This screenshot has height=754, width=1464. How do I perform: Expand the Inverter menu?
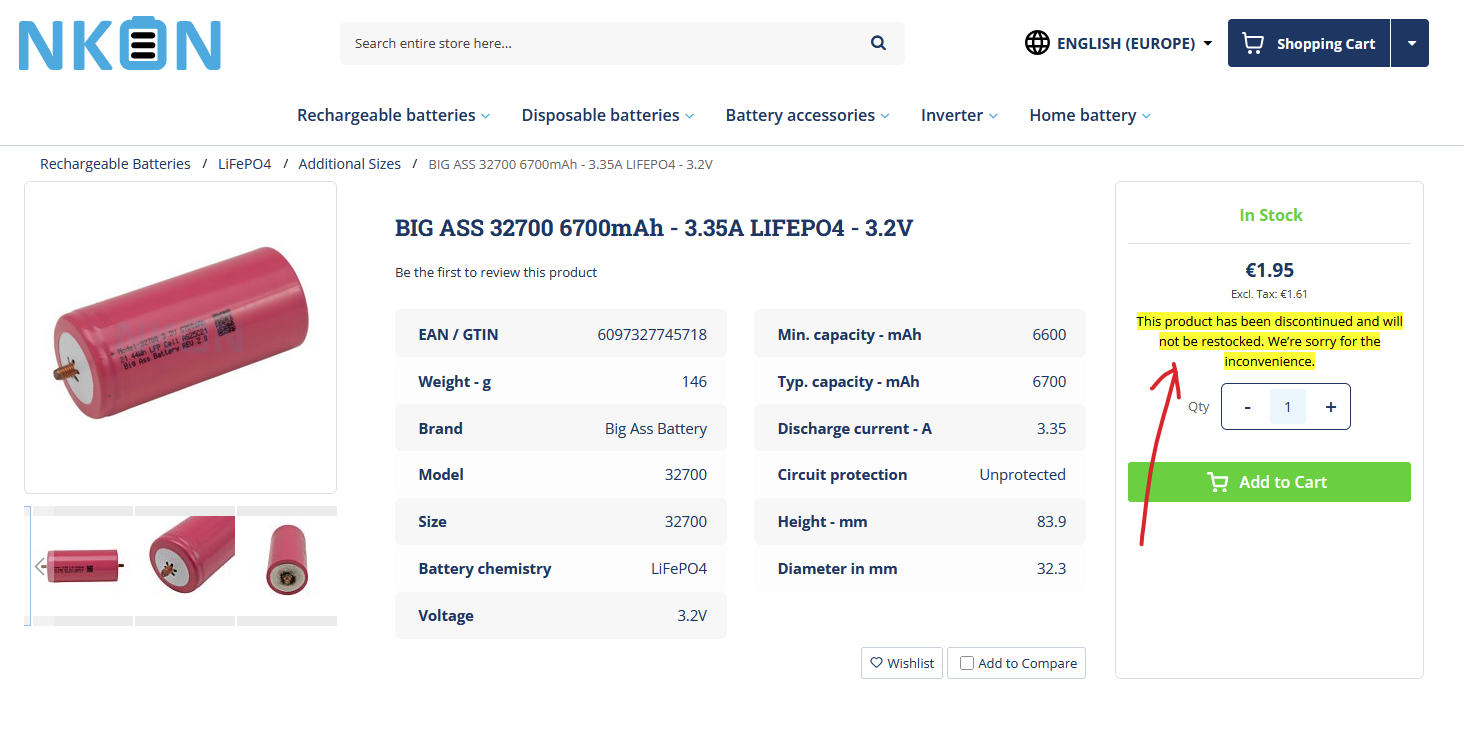(x=959, y=115)
